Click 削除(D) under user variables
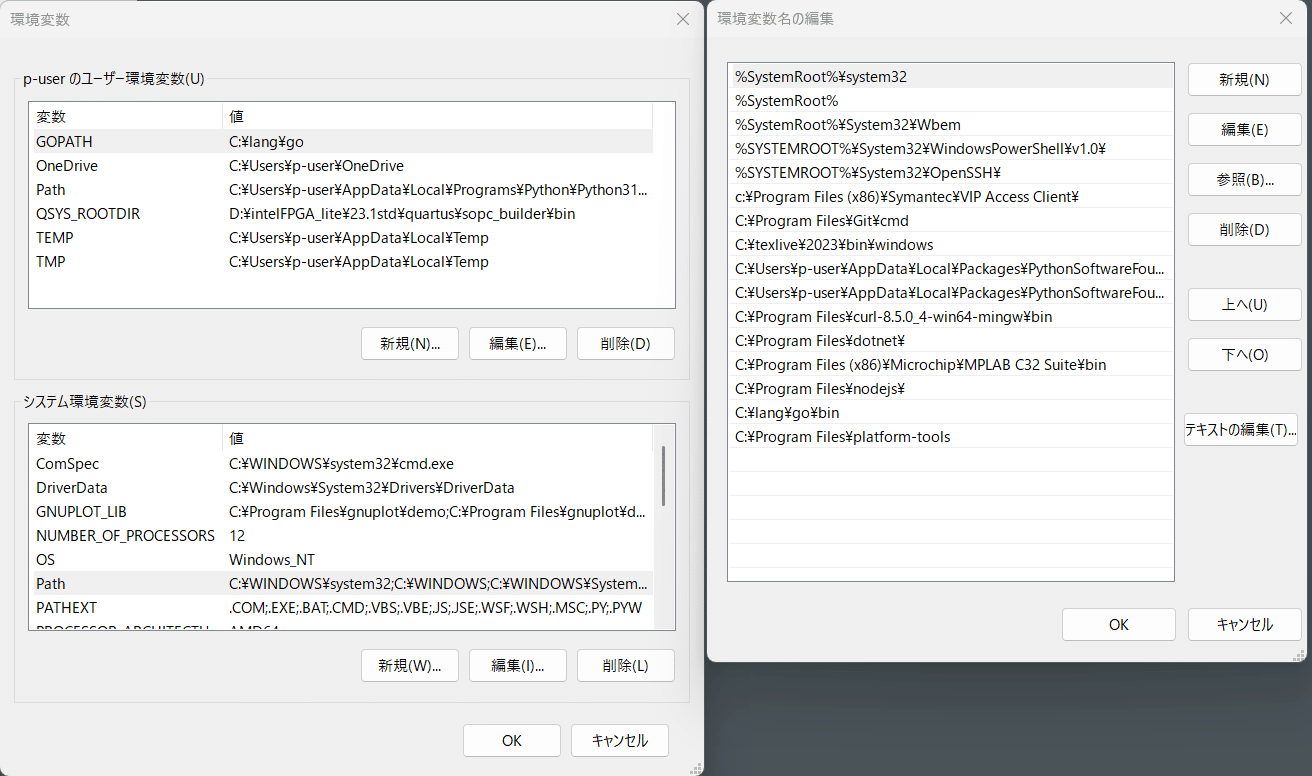The image size is (1312, 776). [x=626, y=344]
